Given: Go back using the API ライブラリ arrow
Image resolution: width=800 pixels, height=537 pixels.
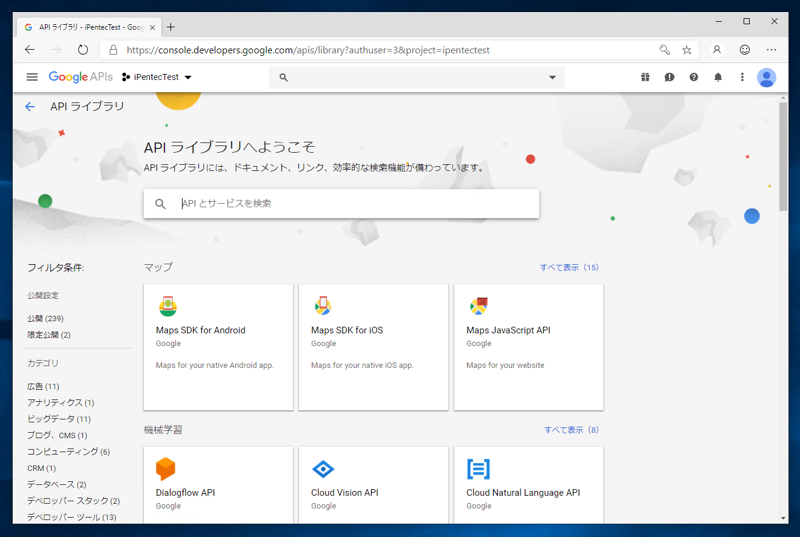Looking at the screenshot, I should click(x=30, y=107).
